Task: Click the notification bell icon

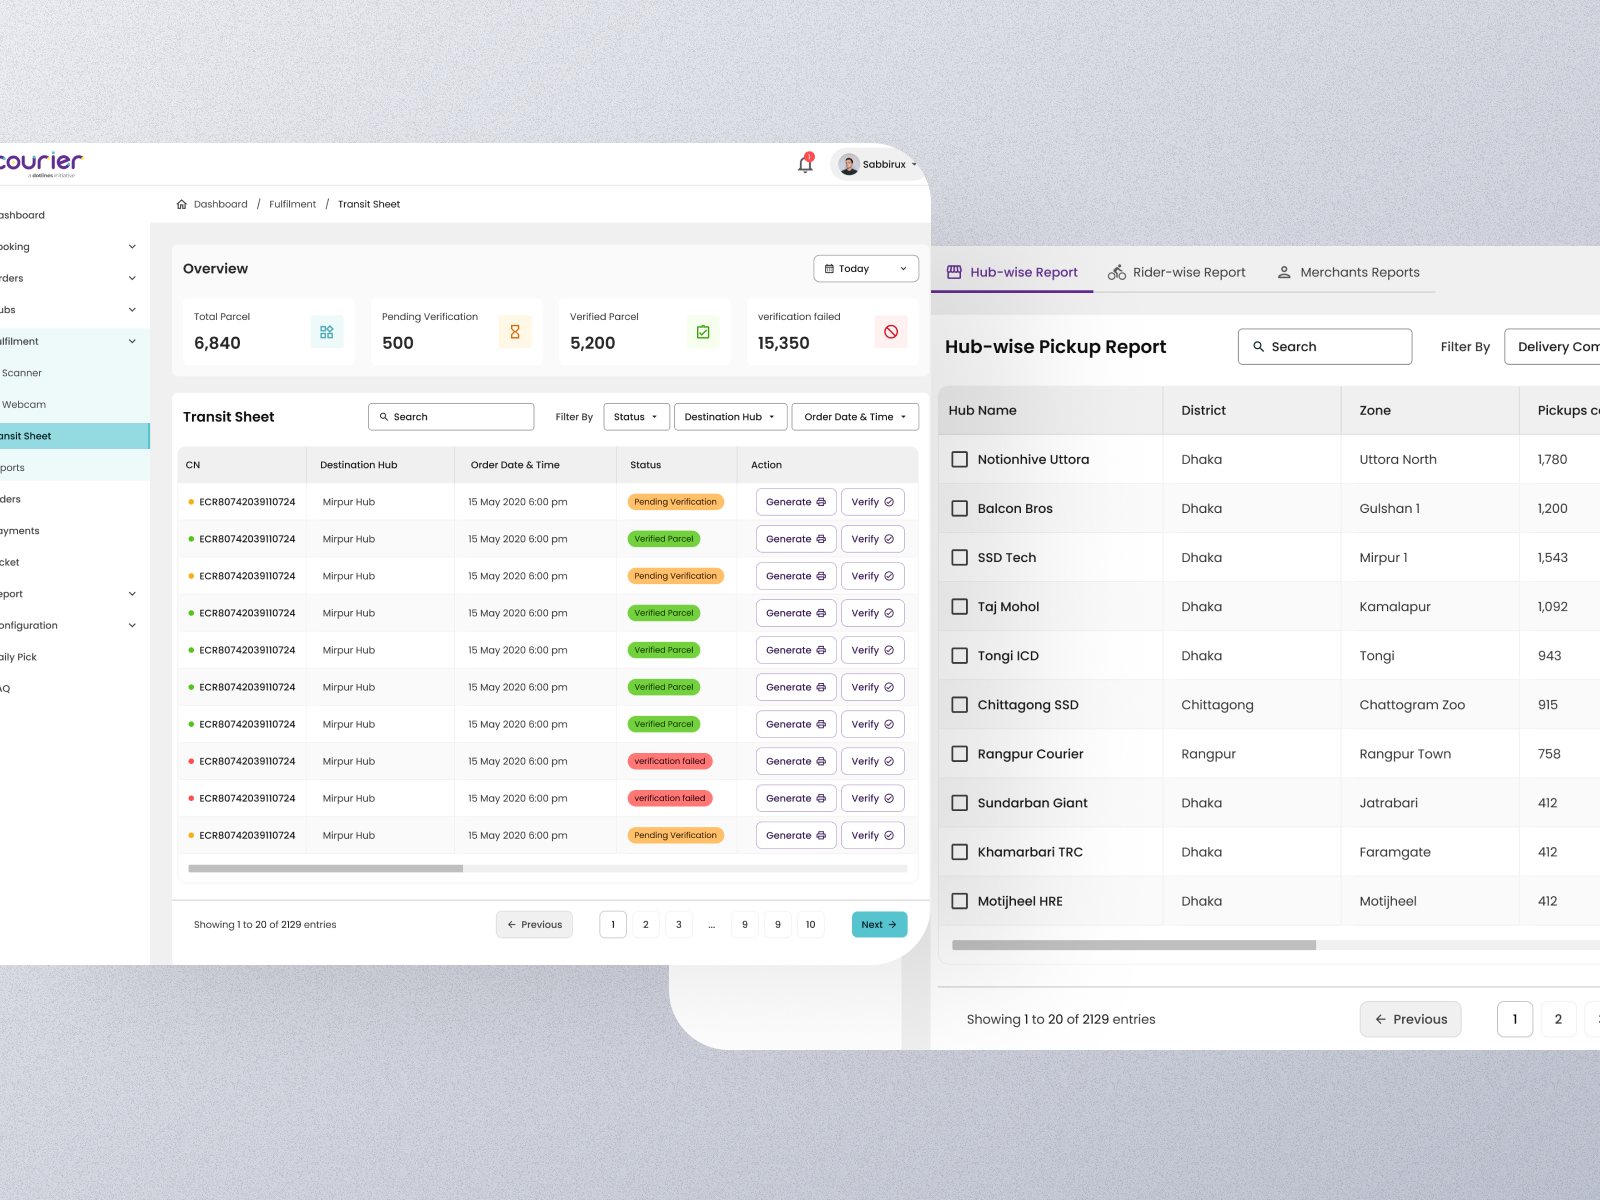Action: click(805, 164)
